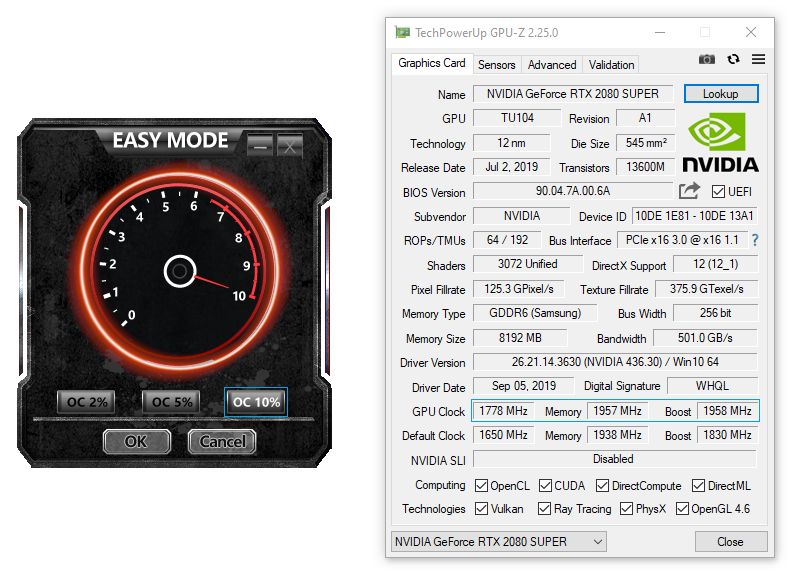Click the NVIDIA logo in GPU-Z

pos(721,142)
